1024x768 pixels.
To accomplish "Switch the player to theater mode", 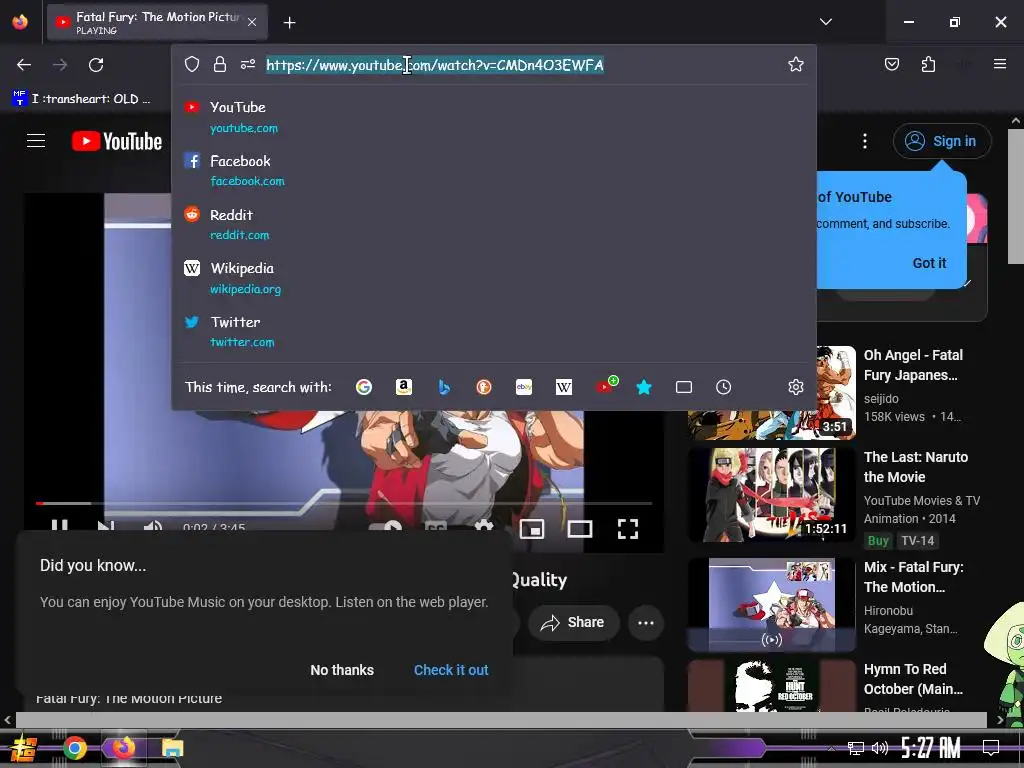I will [580, 528].
